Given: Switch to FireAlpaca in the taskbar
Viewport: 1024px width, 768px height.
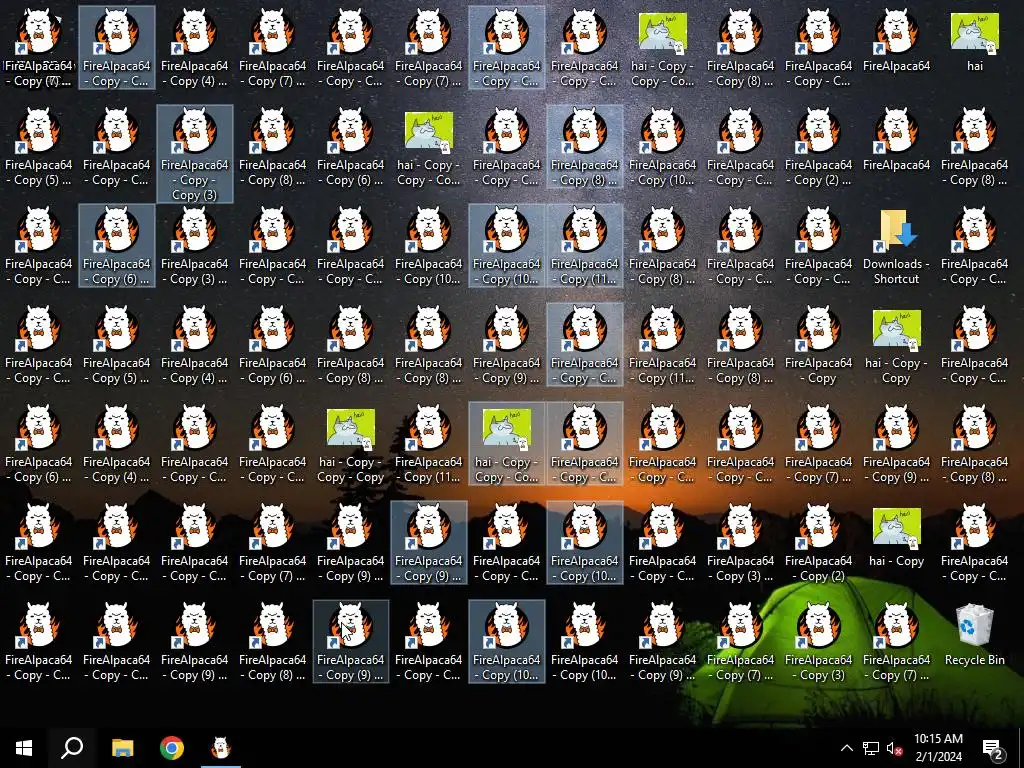Looking at the screenshot, I should point(221,748).
